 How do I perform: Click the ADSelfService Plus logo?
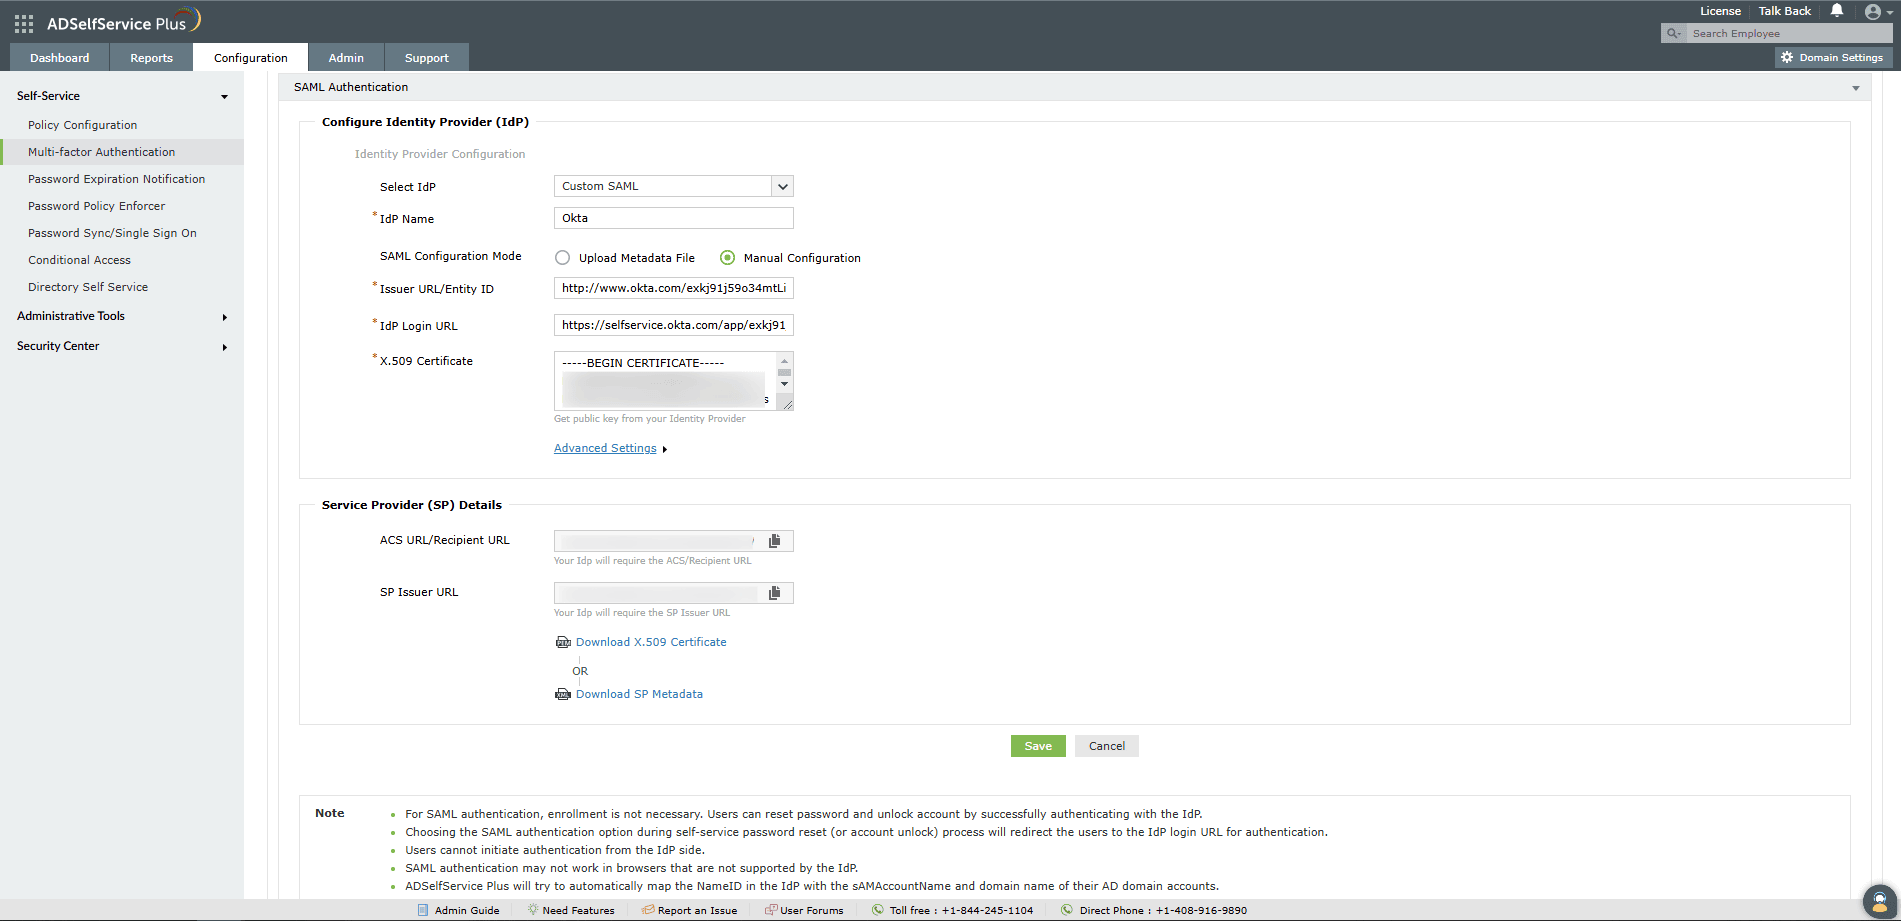[x=124, y=22]
